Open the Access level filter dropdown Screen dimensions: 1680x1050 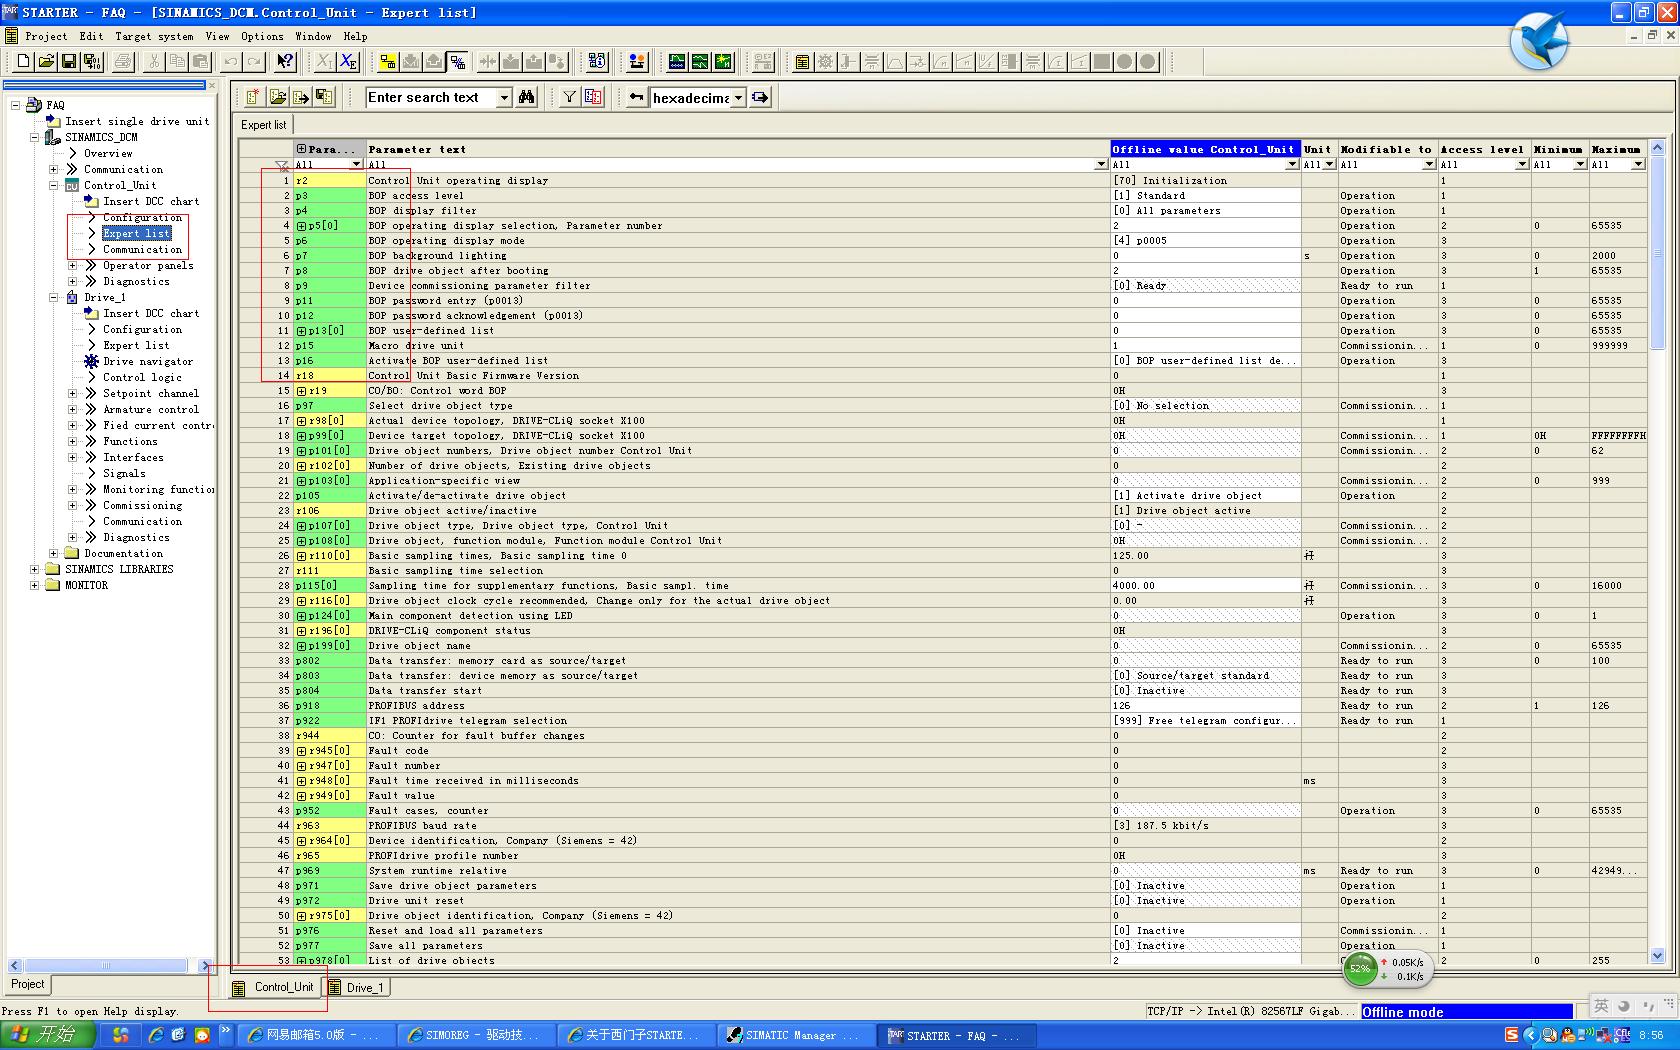[1522, 164]
